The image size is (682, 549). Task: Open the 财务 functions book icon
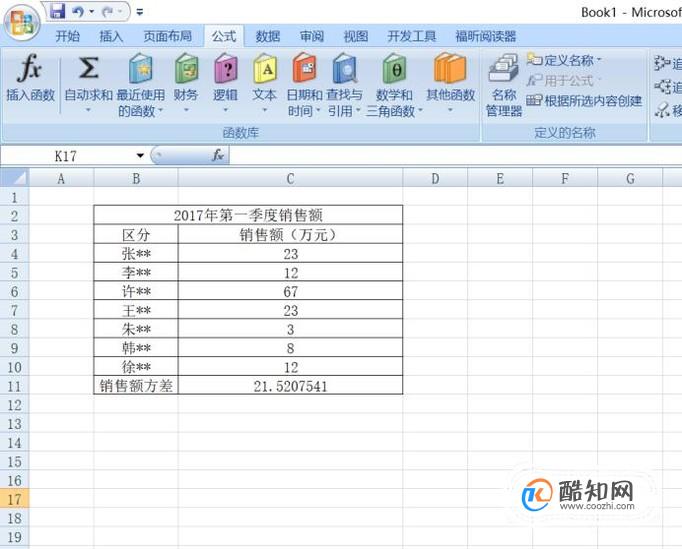pos(186,68)
